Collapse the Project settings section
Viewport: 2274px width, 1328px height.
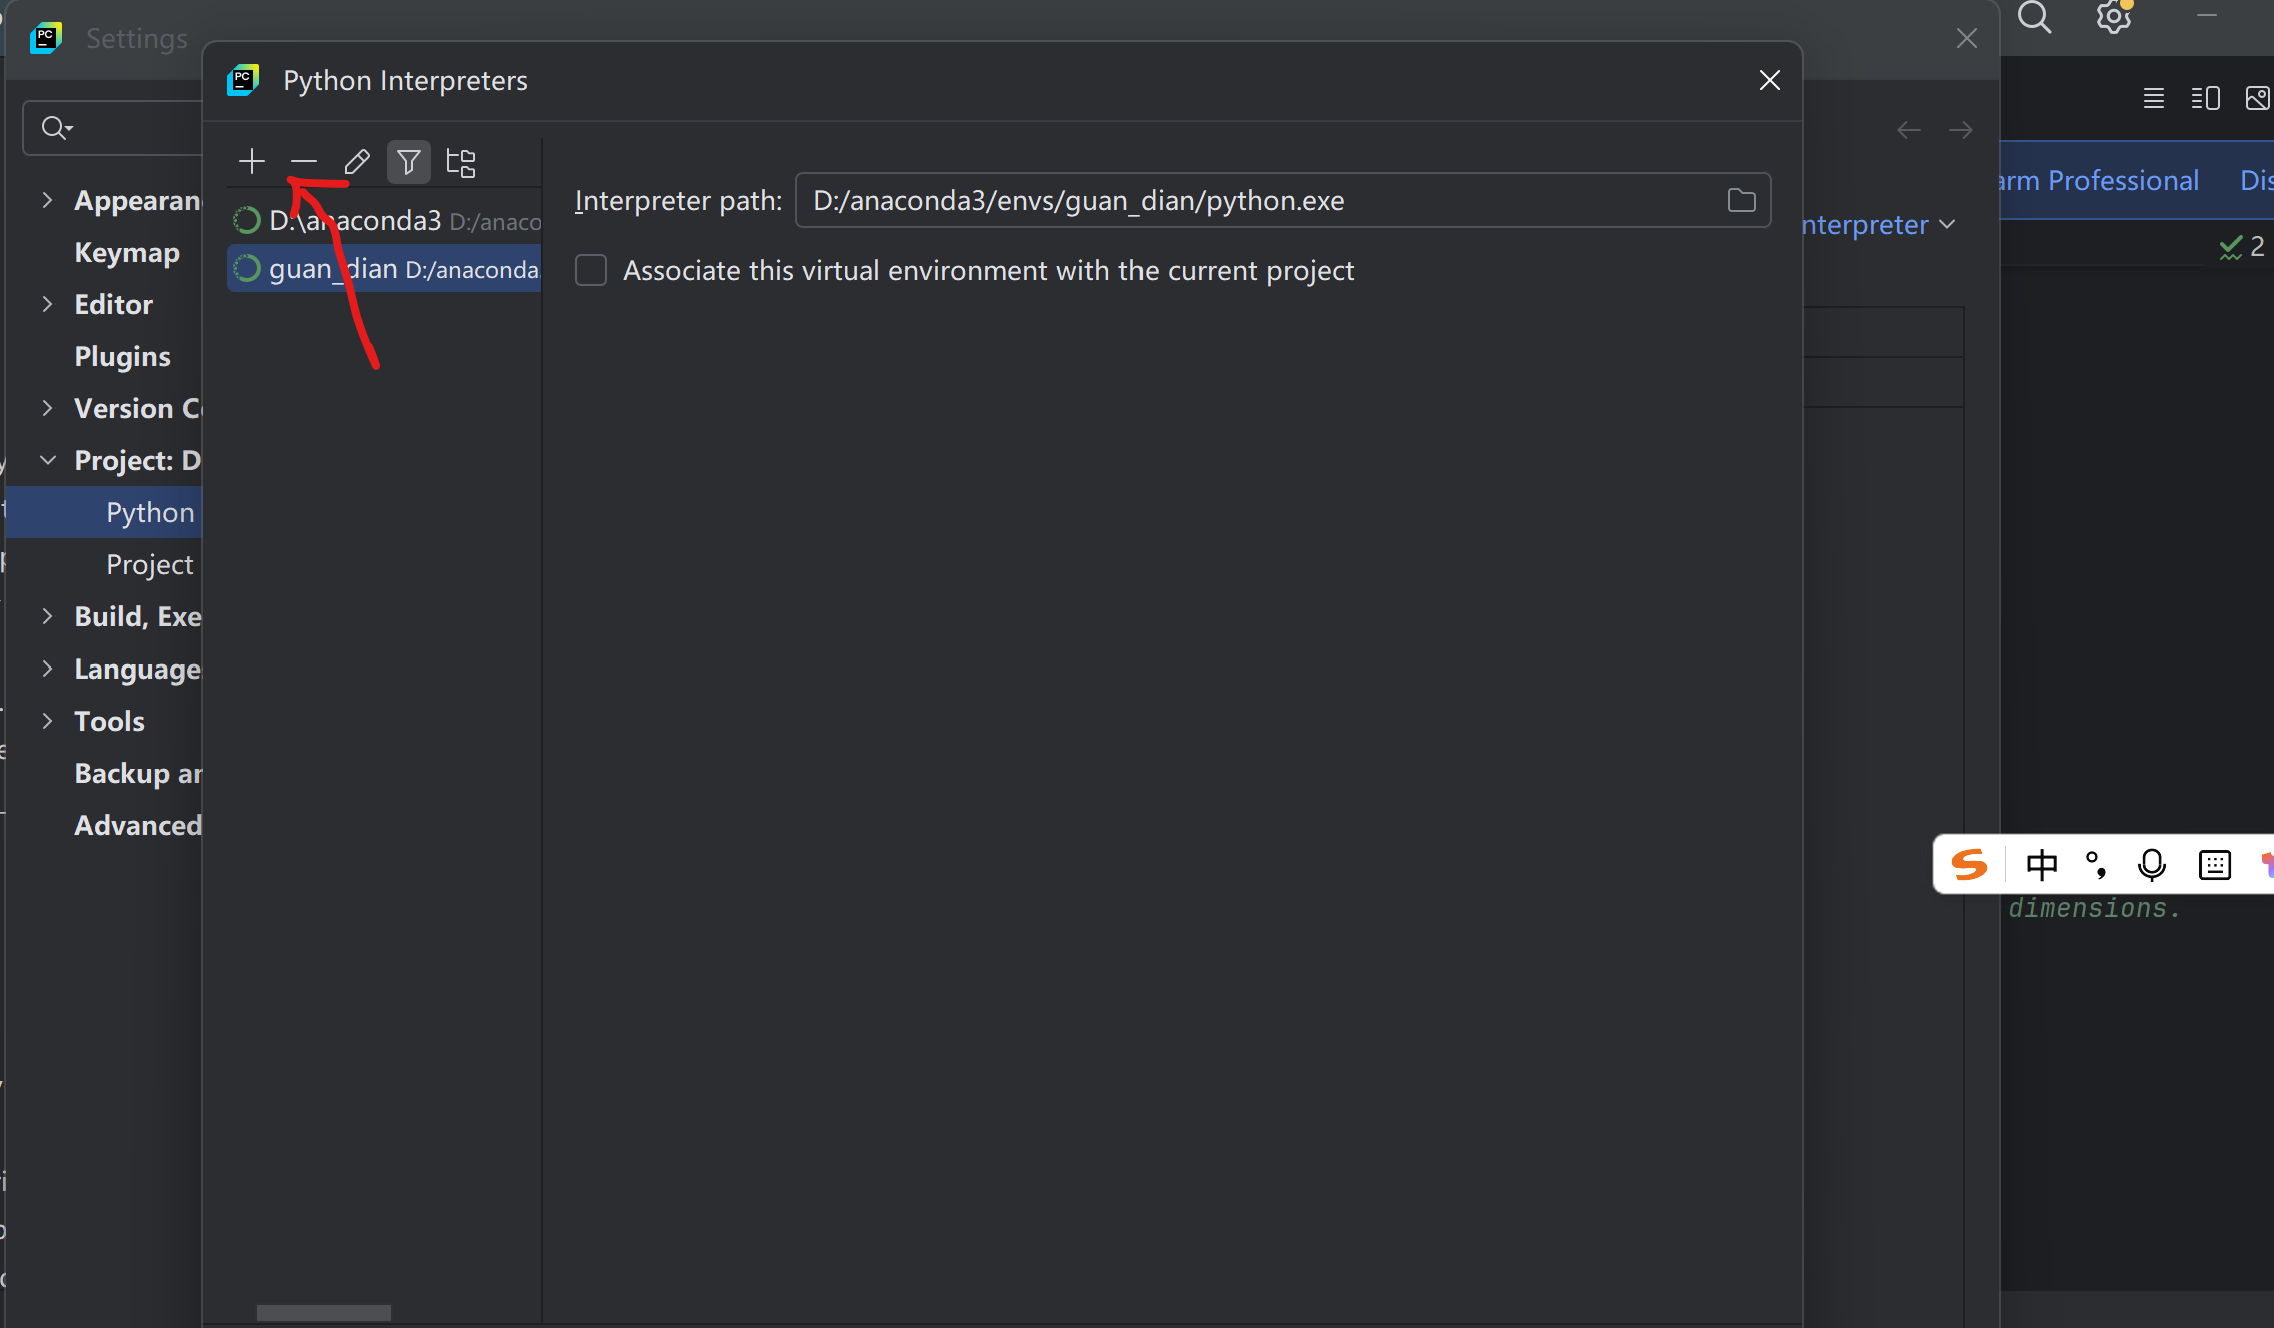tap(47, 460)
